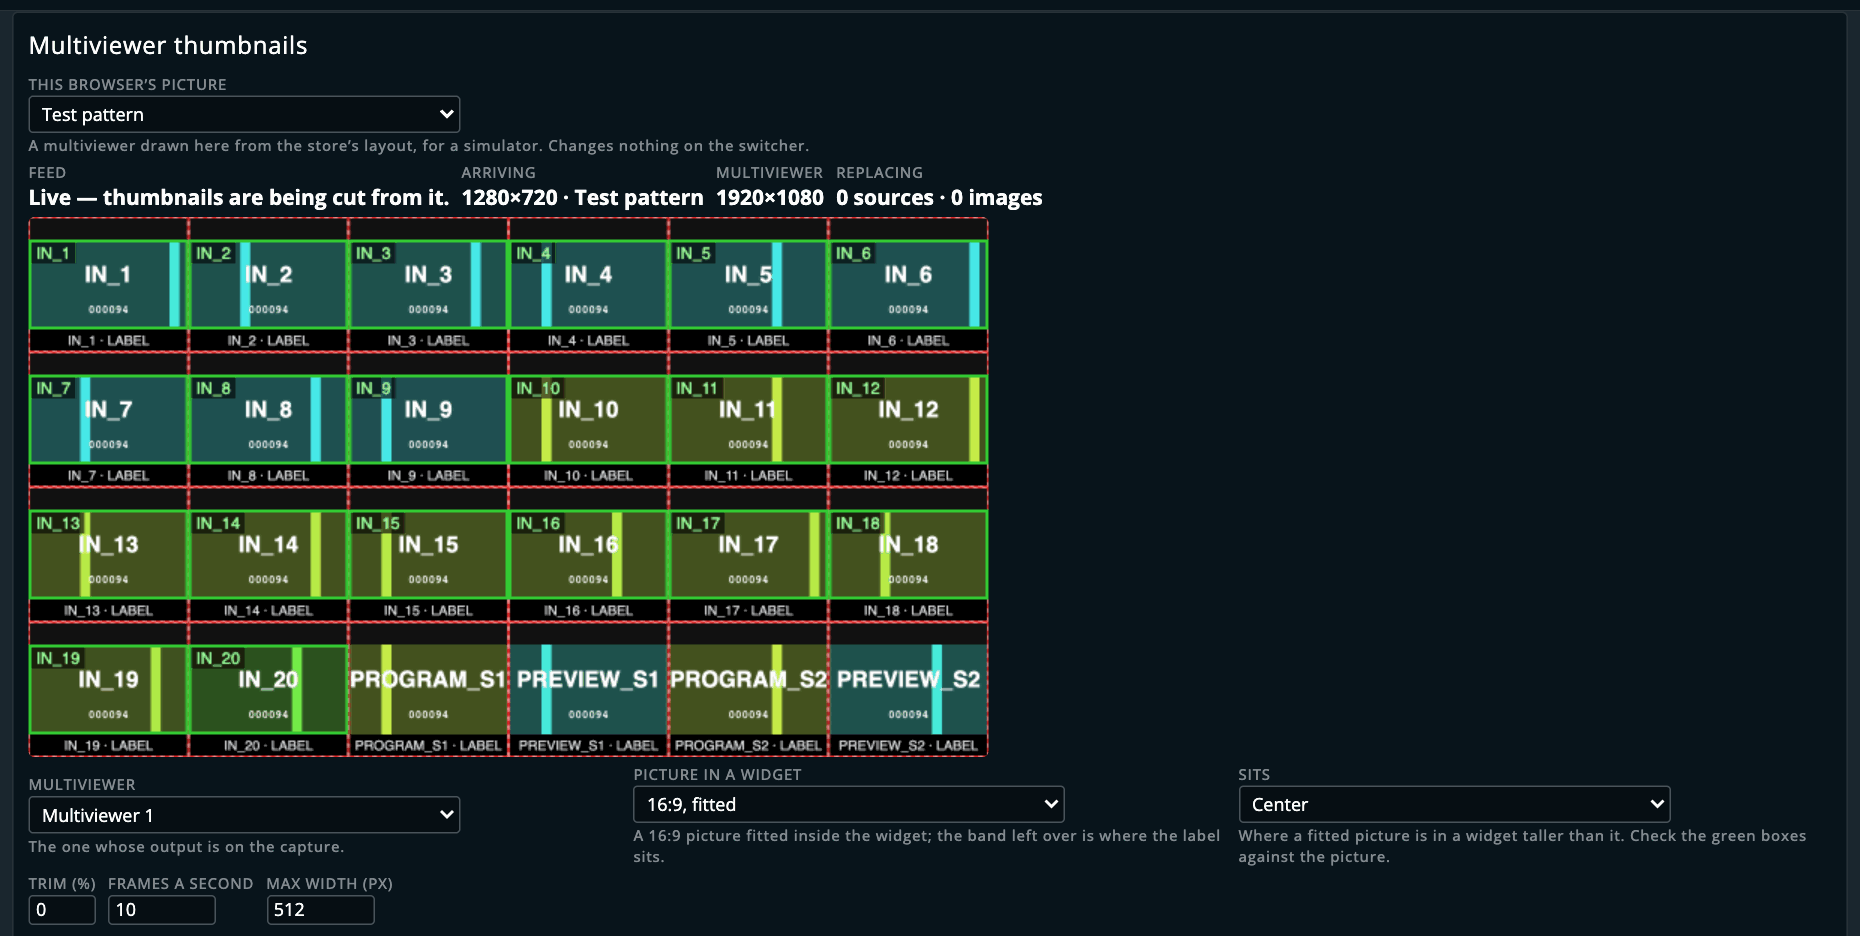
Task: Select the IN_18 thumbnail
Action: pos(908,554)
